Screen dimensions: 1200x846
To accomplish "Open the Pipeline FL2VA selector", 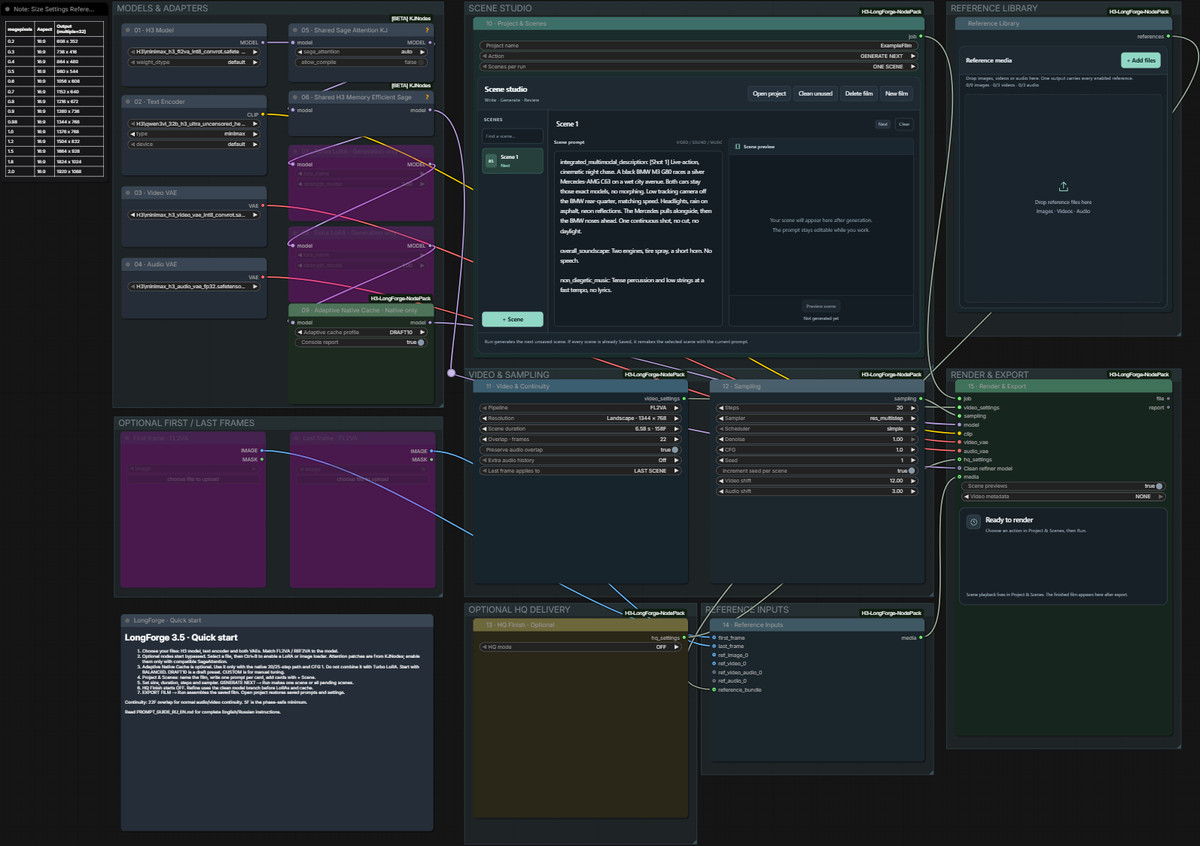I will click(x=580, y=408).
